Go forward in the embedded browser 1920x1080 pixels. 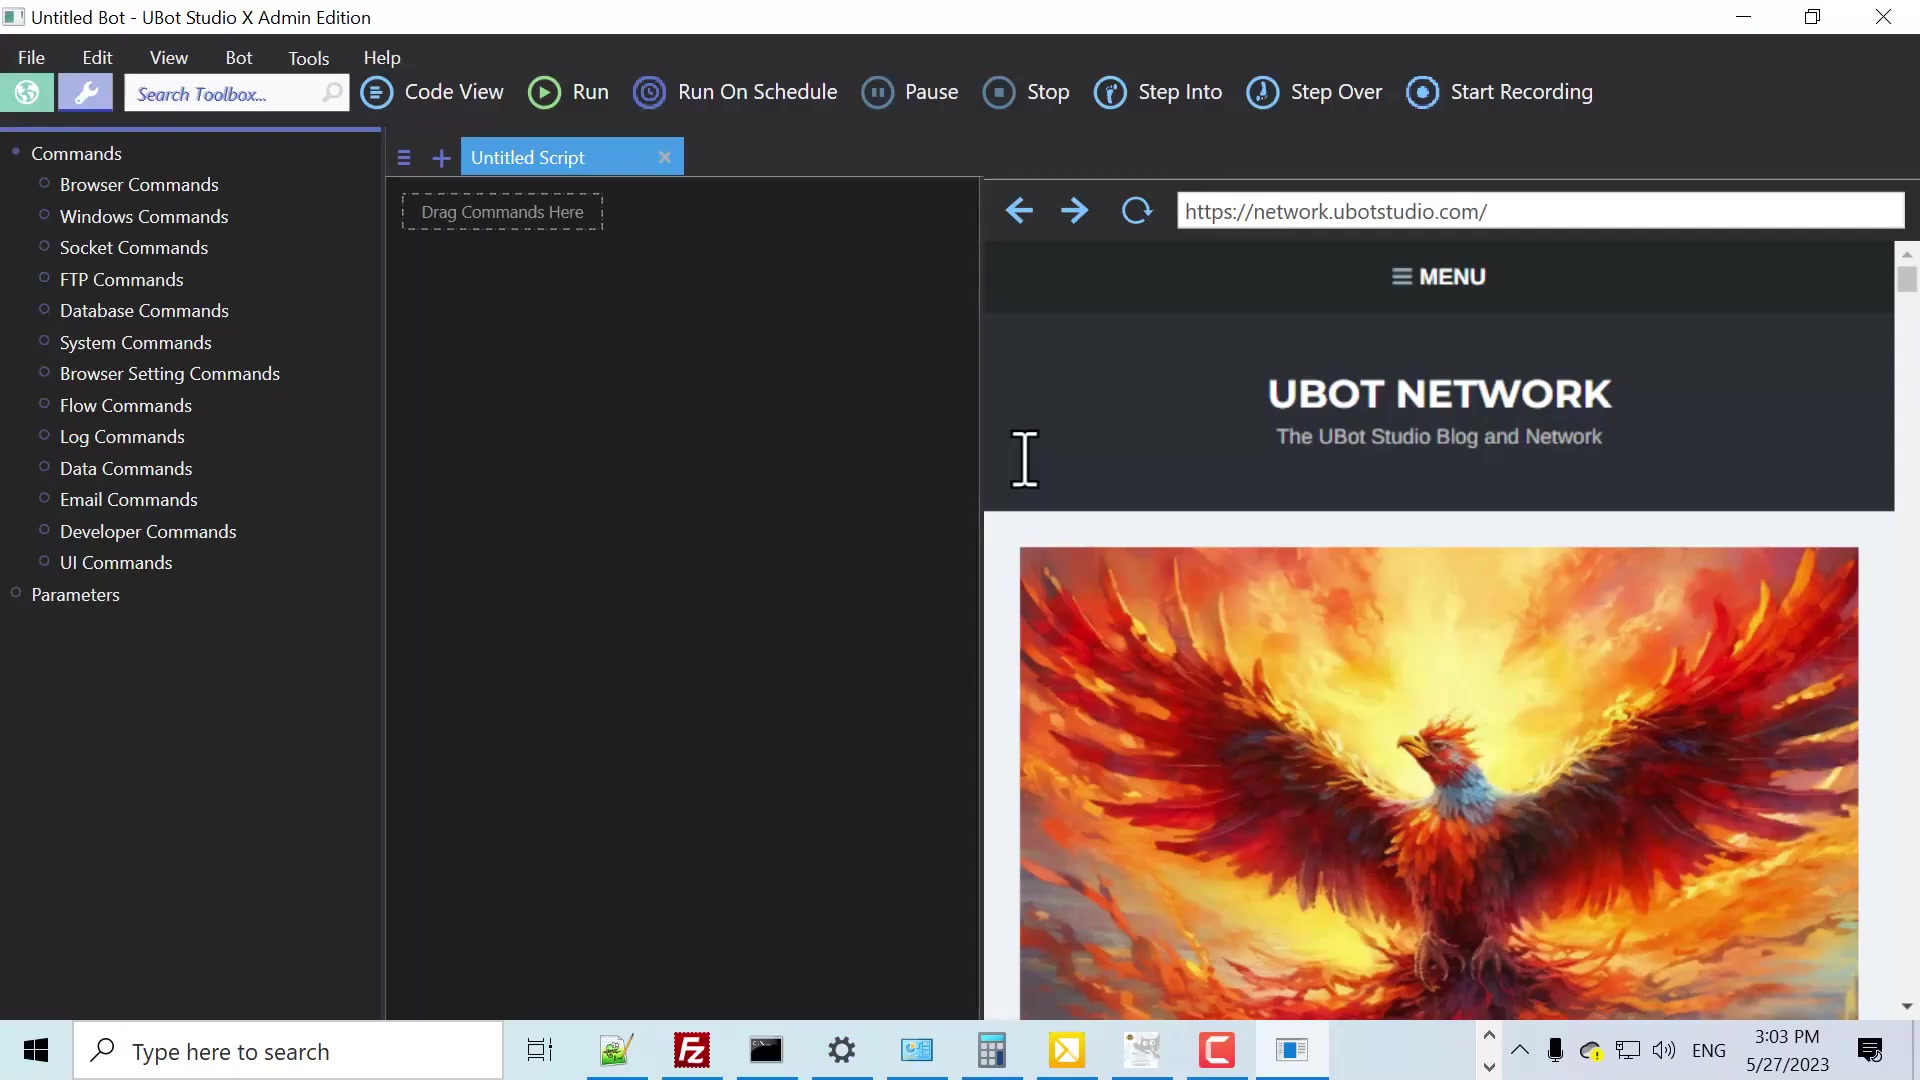point(1075,211)
